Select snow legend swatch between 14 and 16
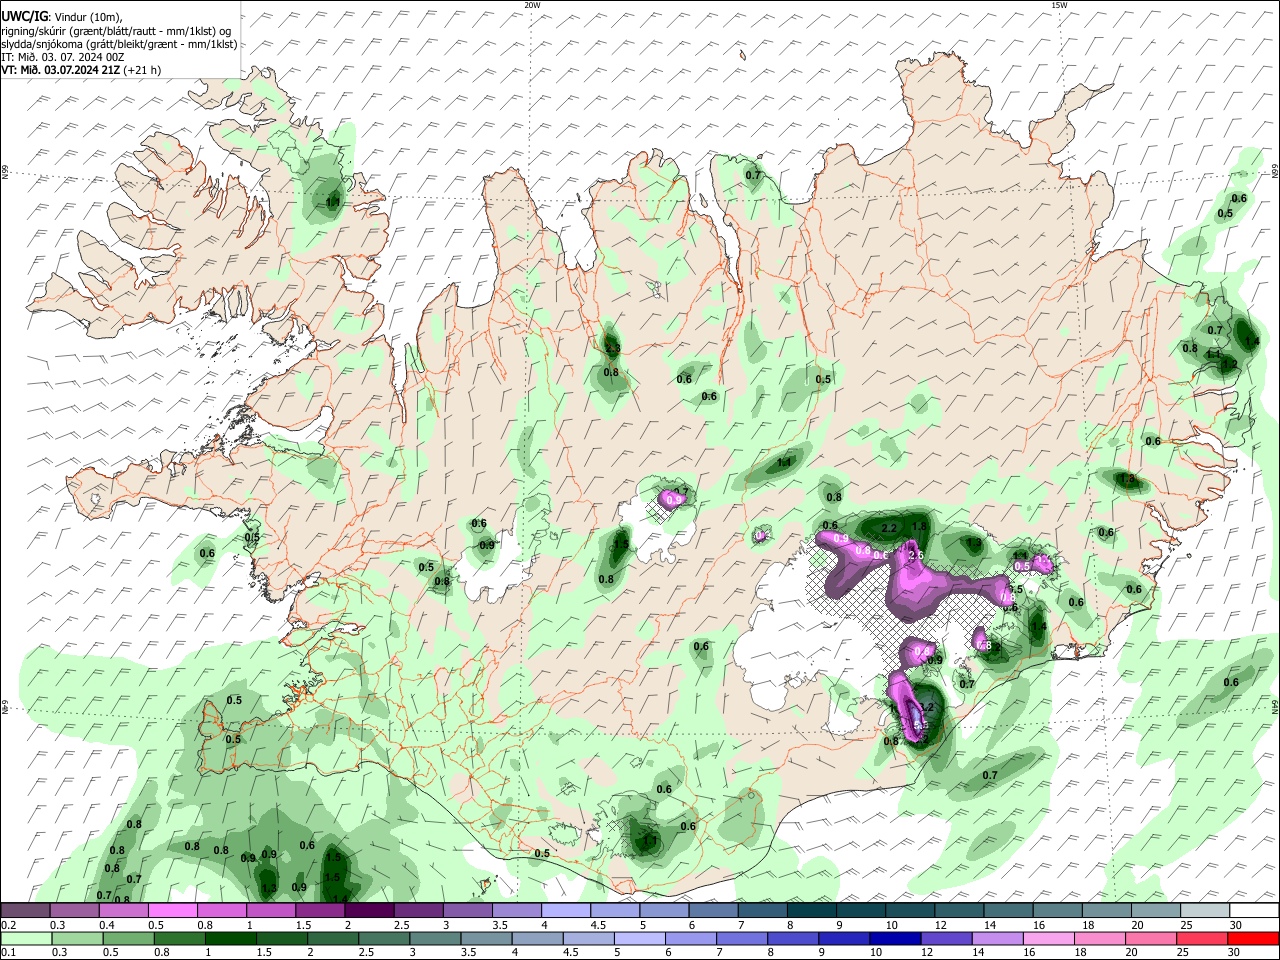 [1009, 910]
